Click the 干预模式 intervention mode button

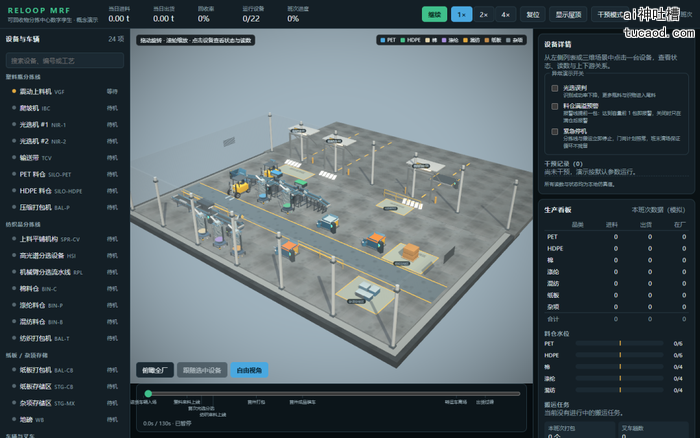610,14
